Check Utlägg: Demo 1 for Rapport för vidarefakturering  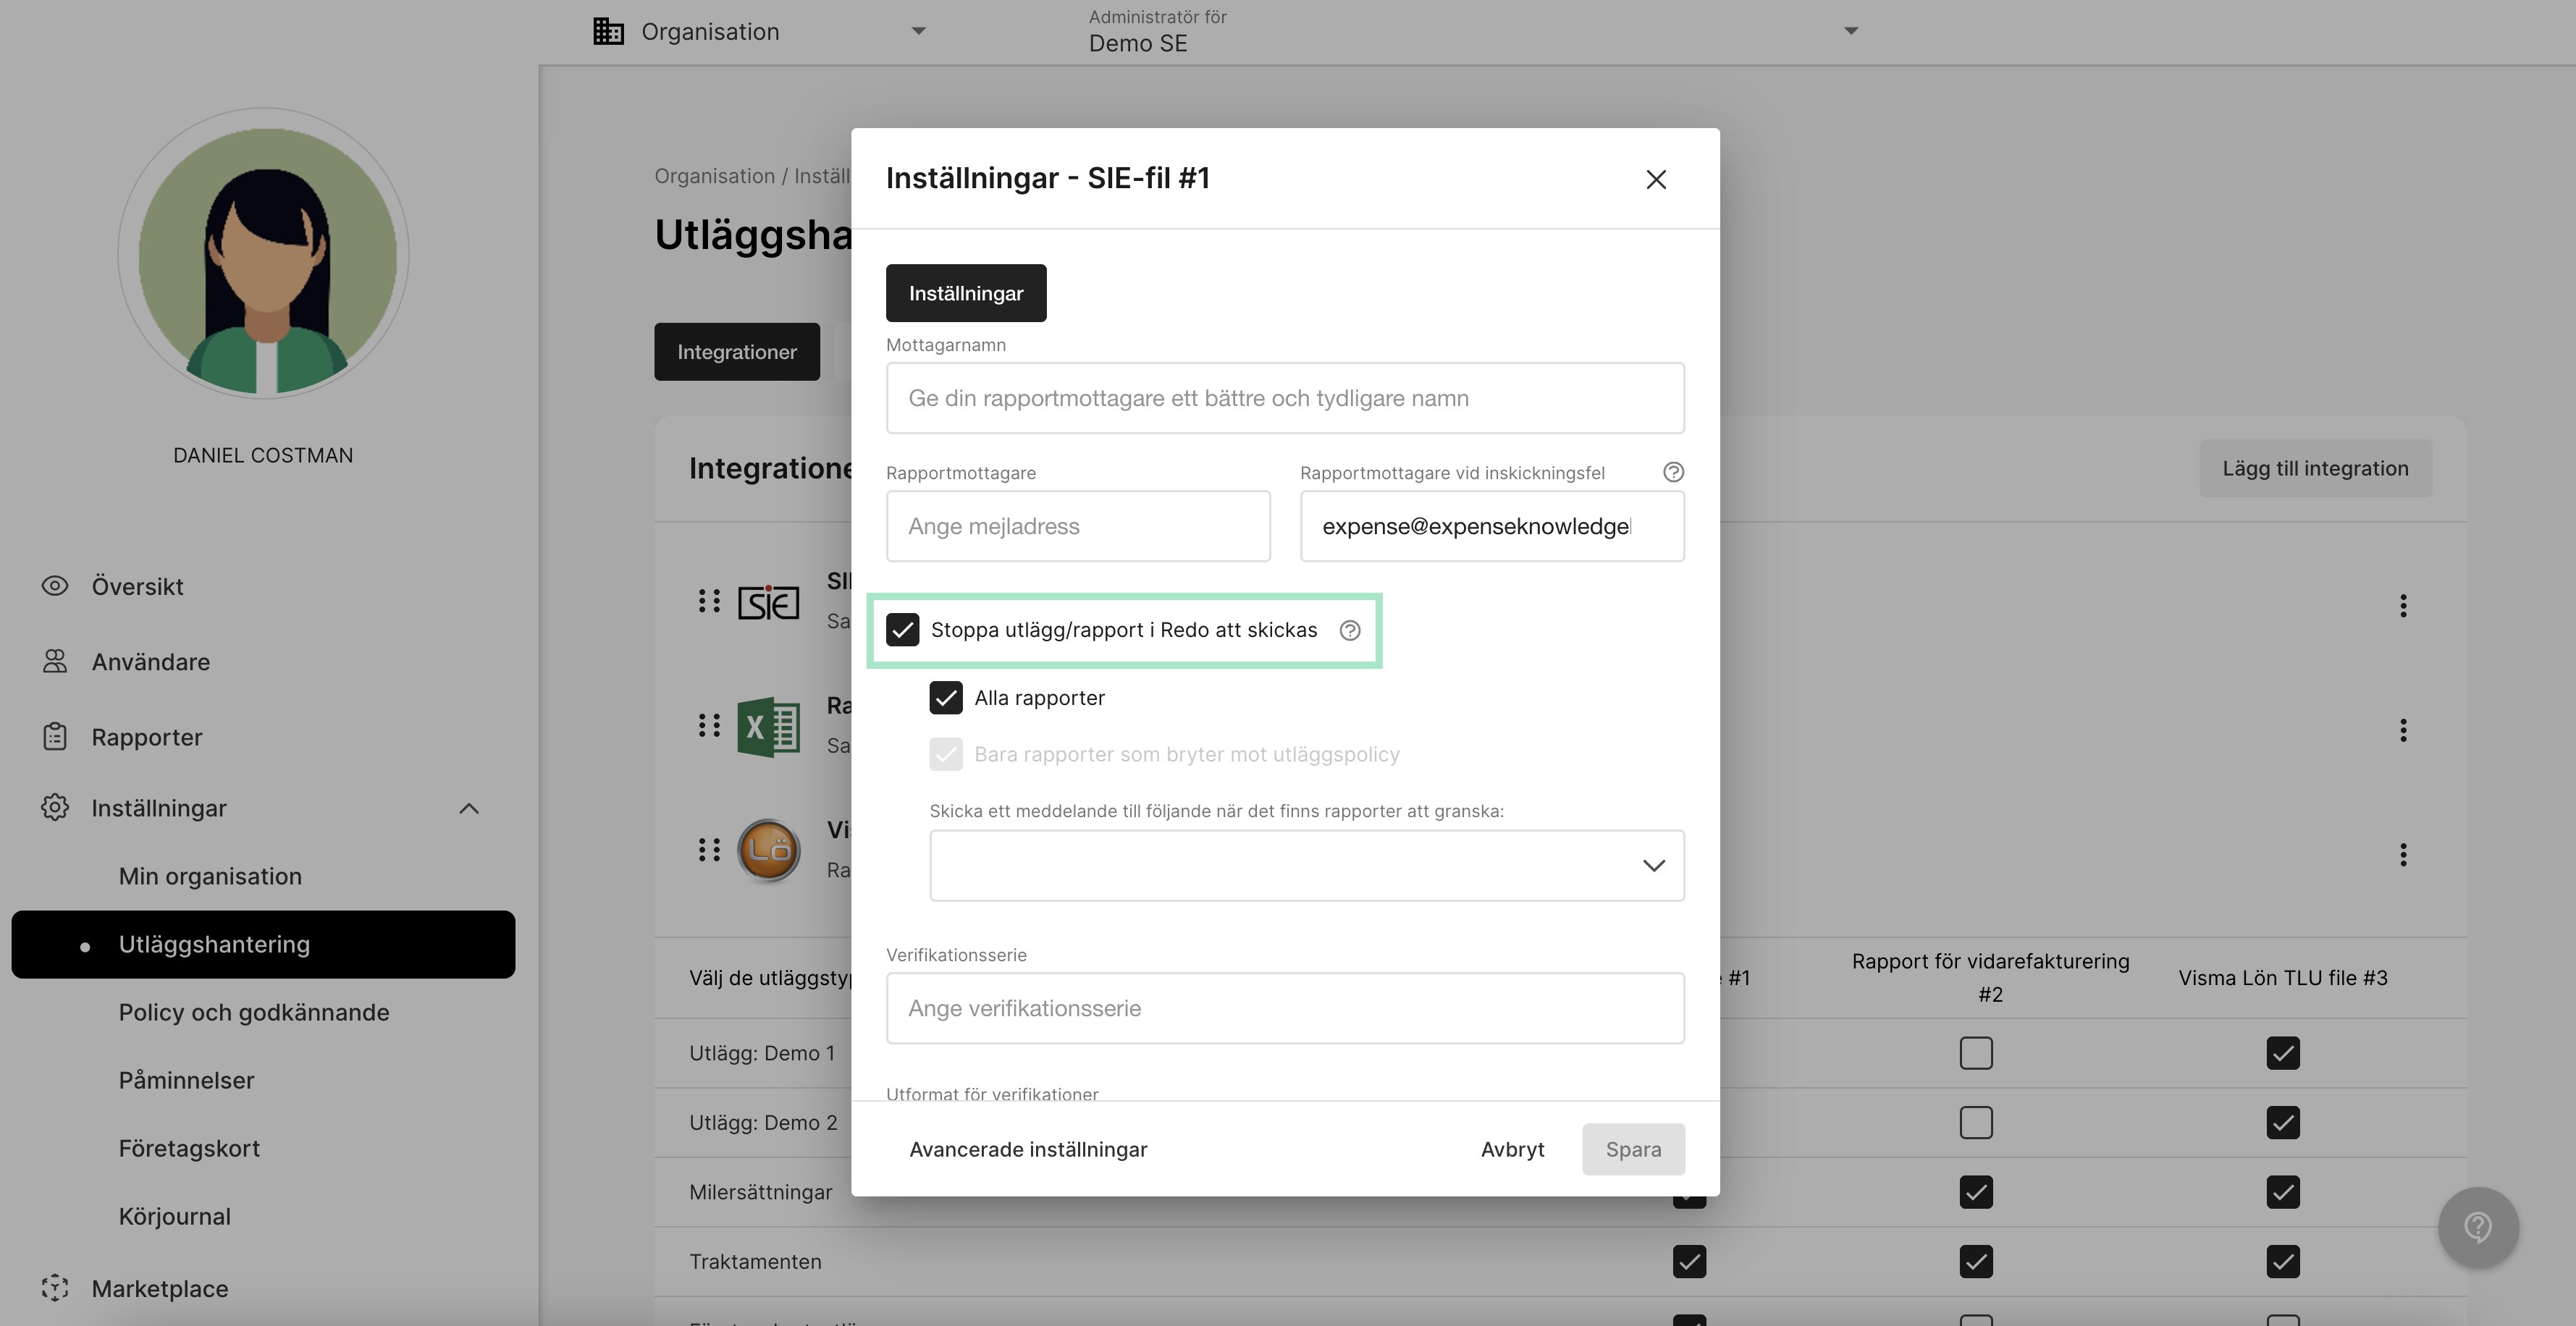click(1976, 1053)
